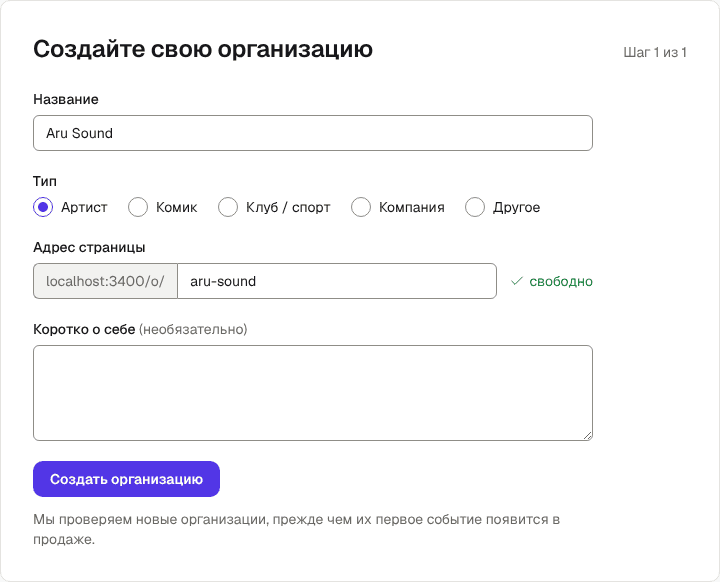
Task: Select the Артист radio button
Action: pos(43,207)
